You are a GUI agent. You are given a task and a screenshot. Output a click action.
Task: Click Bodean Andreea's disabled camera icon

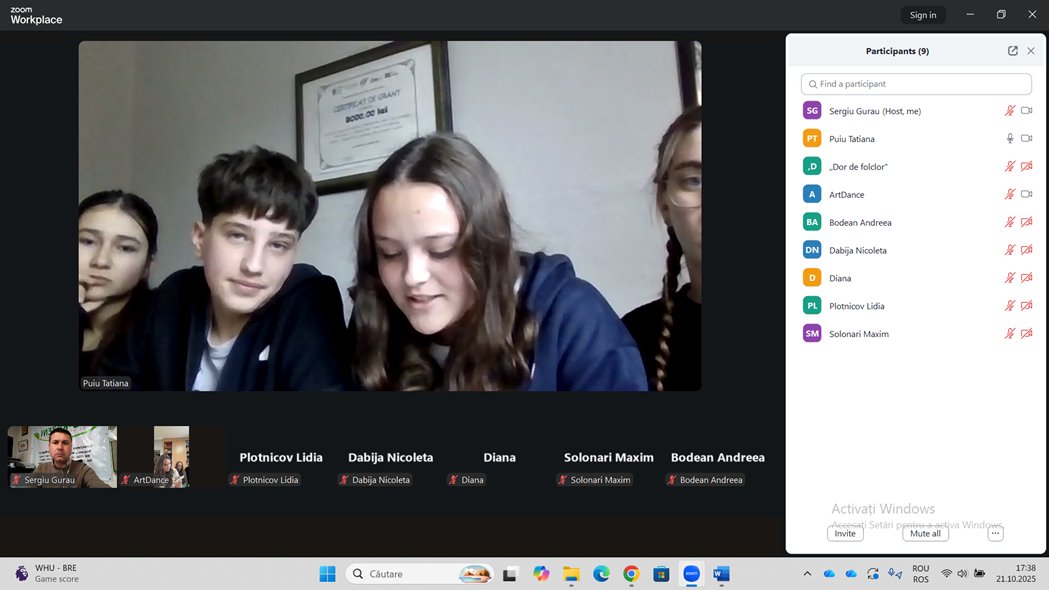click(x=1026, y=223)
